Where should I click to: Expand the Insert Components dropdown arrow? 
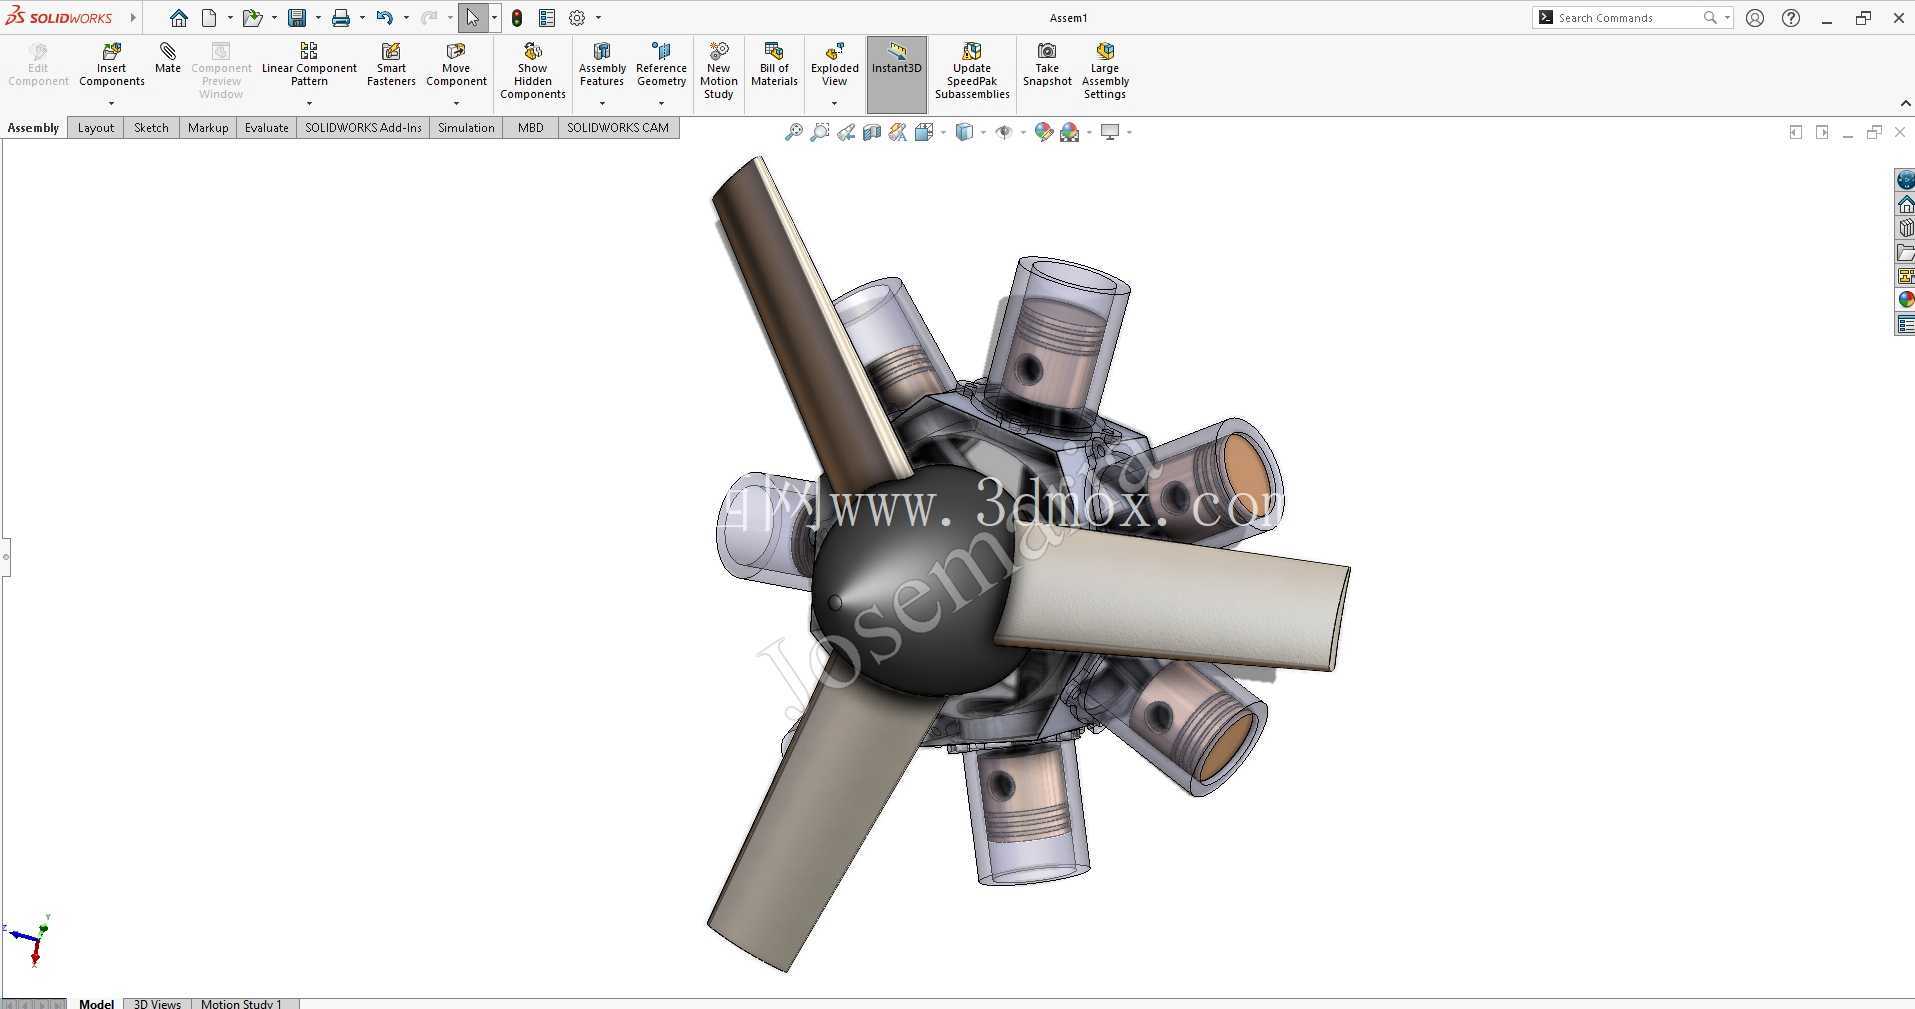[112, 103]
